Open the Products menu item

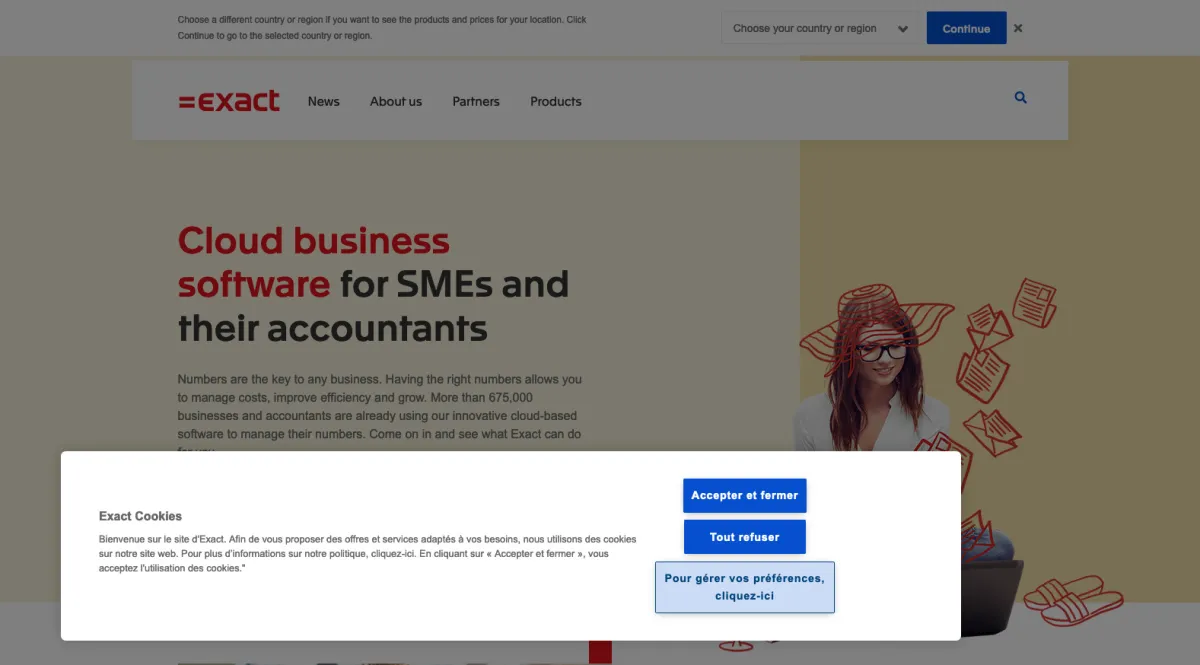[556, 101]
